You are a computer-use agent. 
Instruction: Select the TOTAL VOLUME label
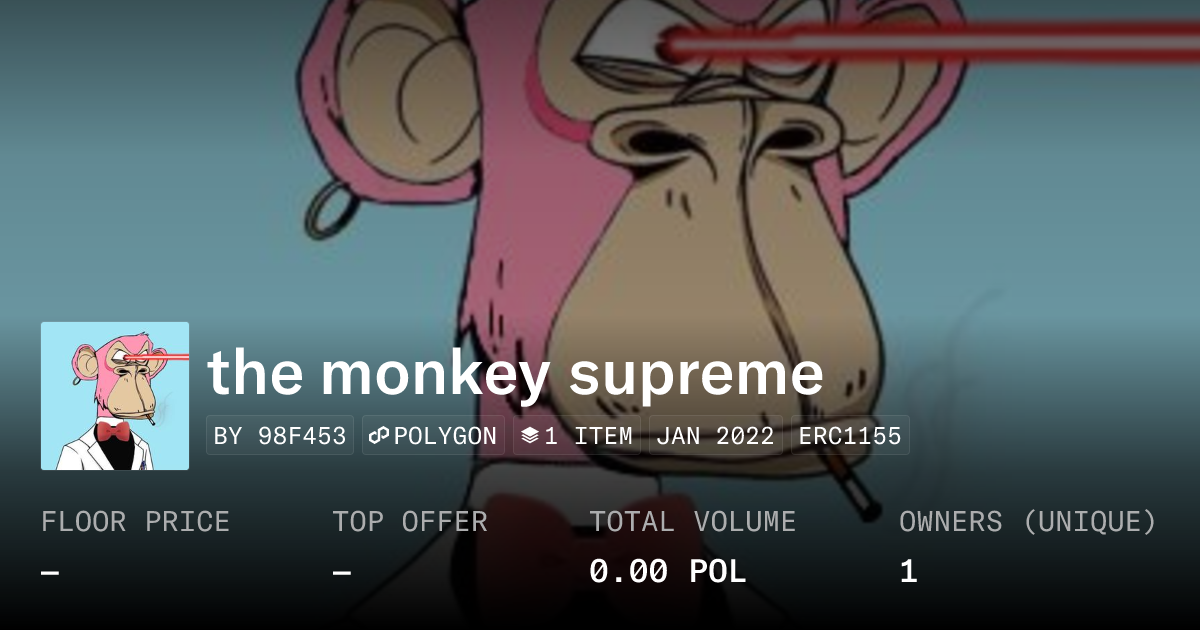(692, 522)
